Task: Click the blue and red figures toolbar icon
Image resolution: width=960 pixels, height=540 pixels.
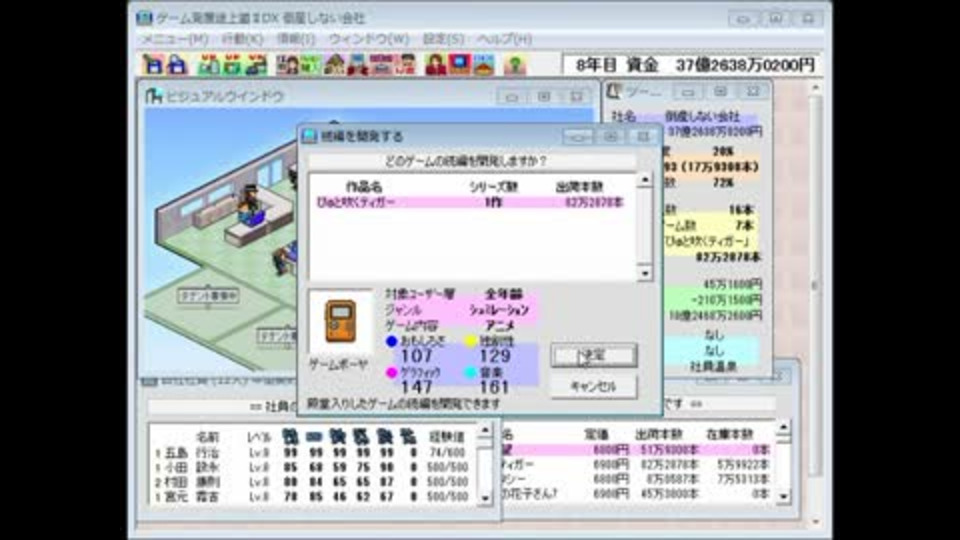Action: (357, 64)
